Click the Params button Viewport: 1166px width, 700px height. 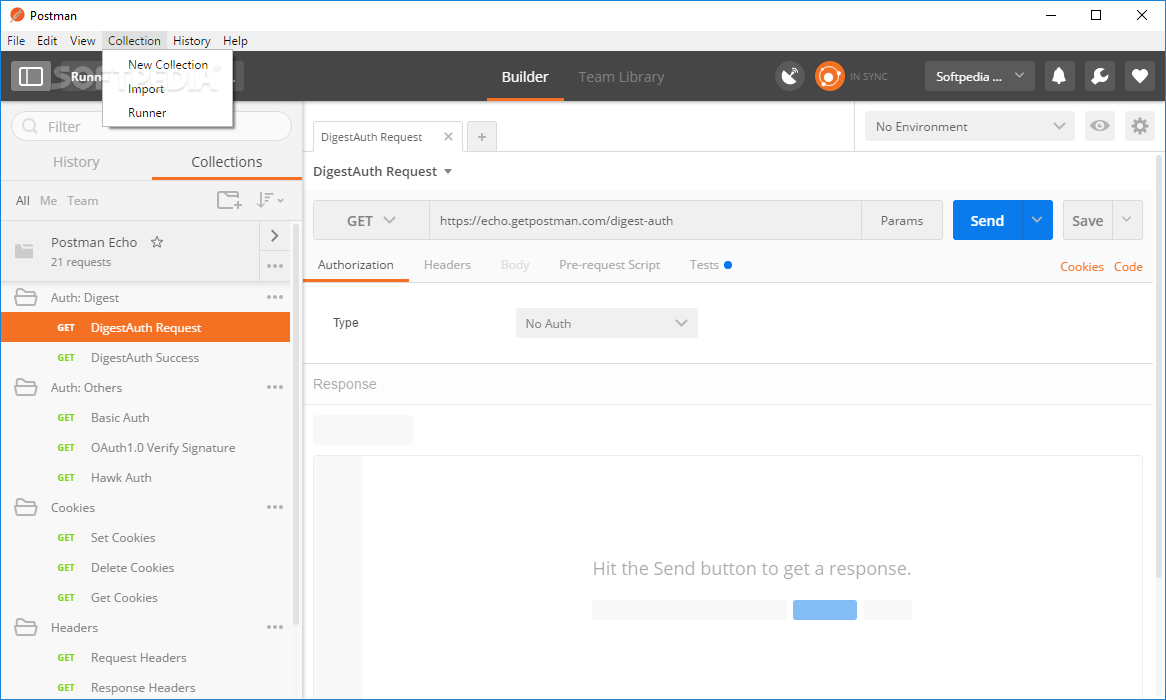[x=901, y=220]
